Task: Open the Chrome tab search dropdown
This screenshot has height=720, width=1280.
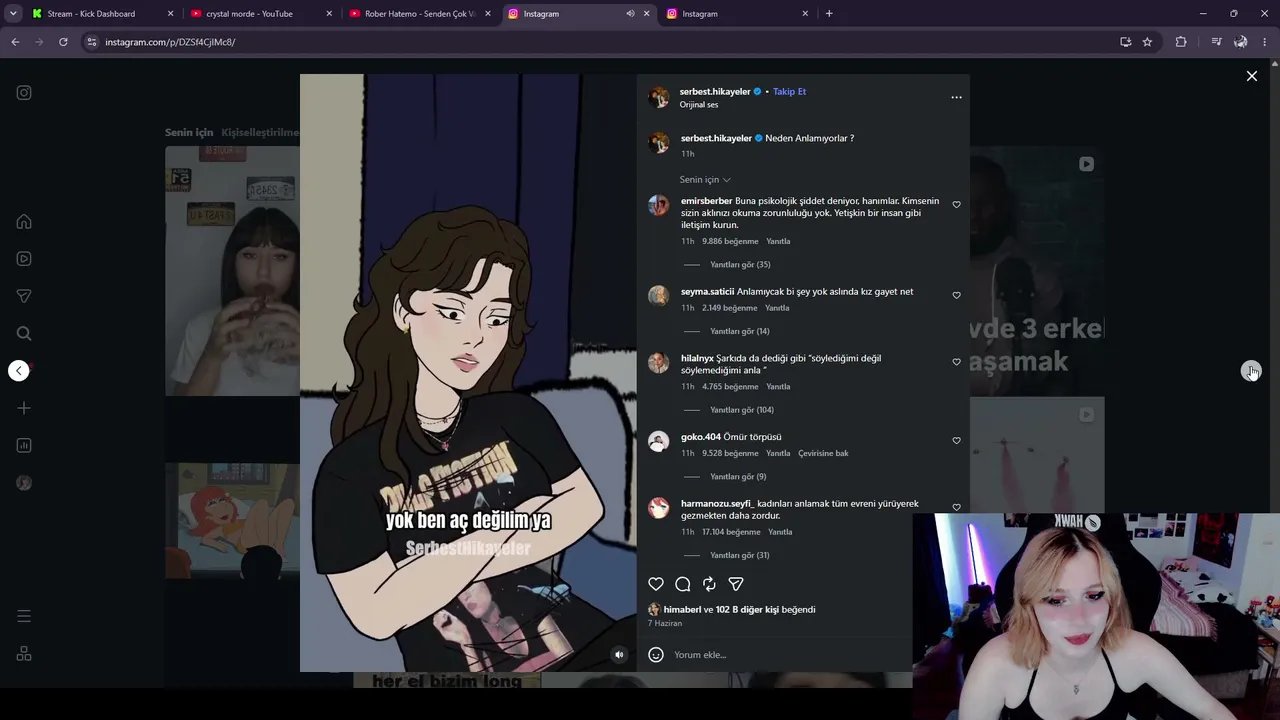Action: [13, 14]
